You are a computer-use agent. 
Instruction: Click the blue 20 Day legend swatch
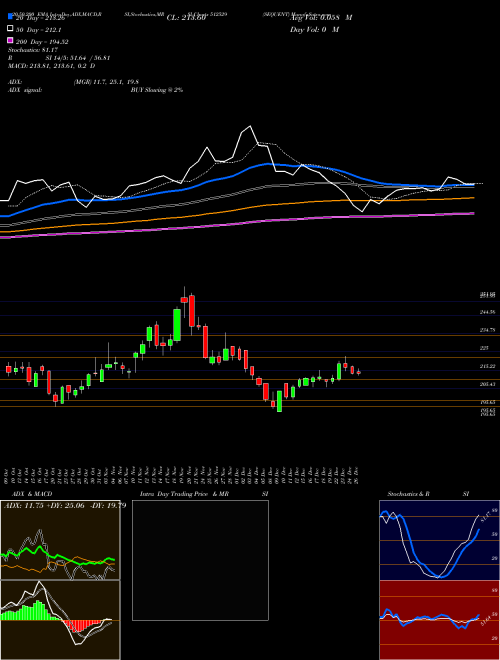pyautogui.click(x=10, y=17)
